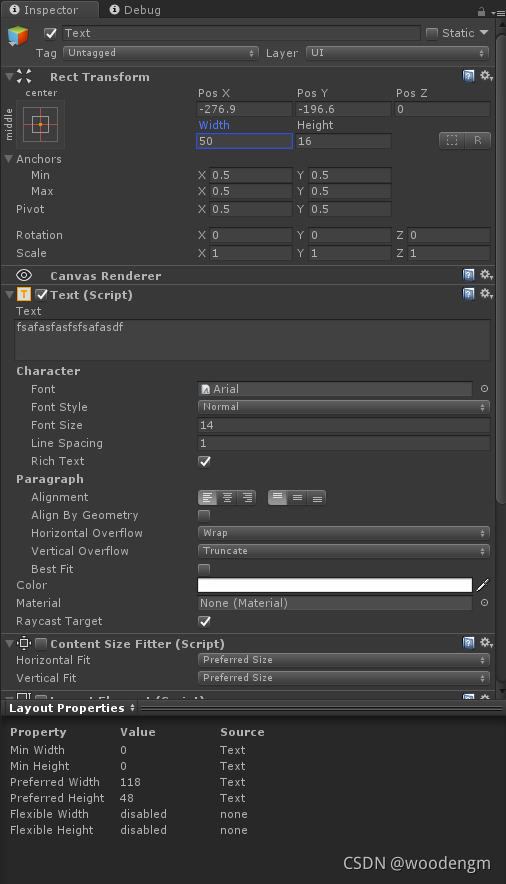Image resolution: width=506 pixels, height=884 pixels.
Task: Open the Font Style dropdown
Action: click(x=344, y=407)
